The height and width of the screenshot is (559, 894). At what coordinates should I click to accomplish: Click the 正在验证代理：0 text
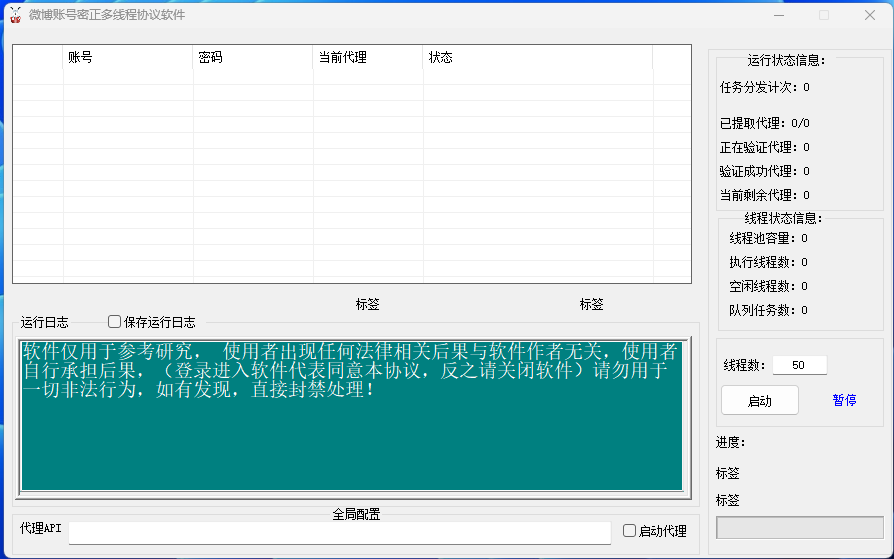pos(765,147)
